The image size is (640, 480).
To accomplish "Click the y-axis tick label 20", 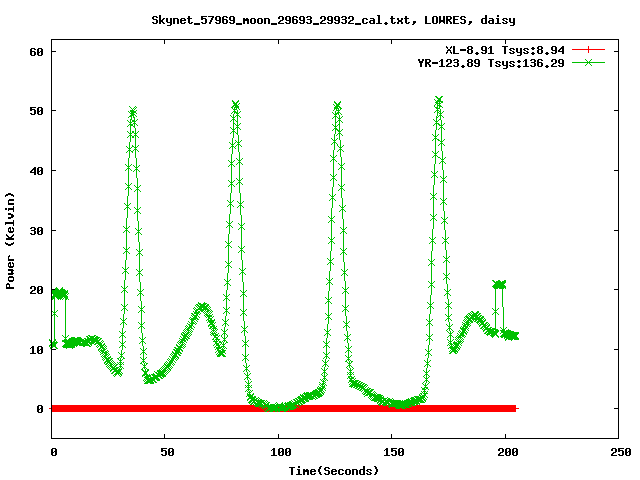I will tap(36, 290).
